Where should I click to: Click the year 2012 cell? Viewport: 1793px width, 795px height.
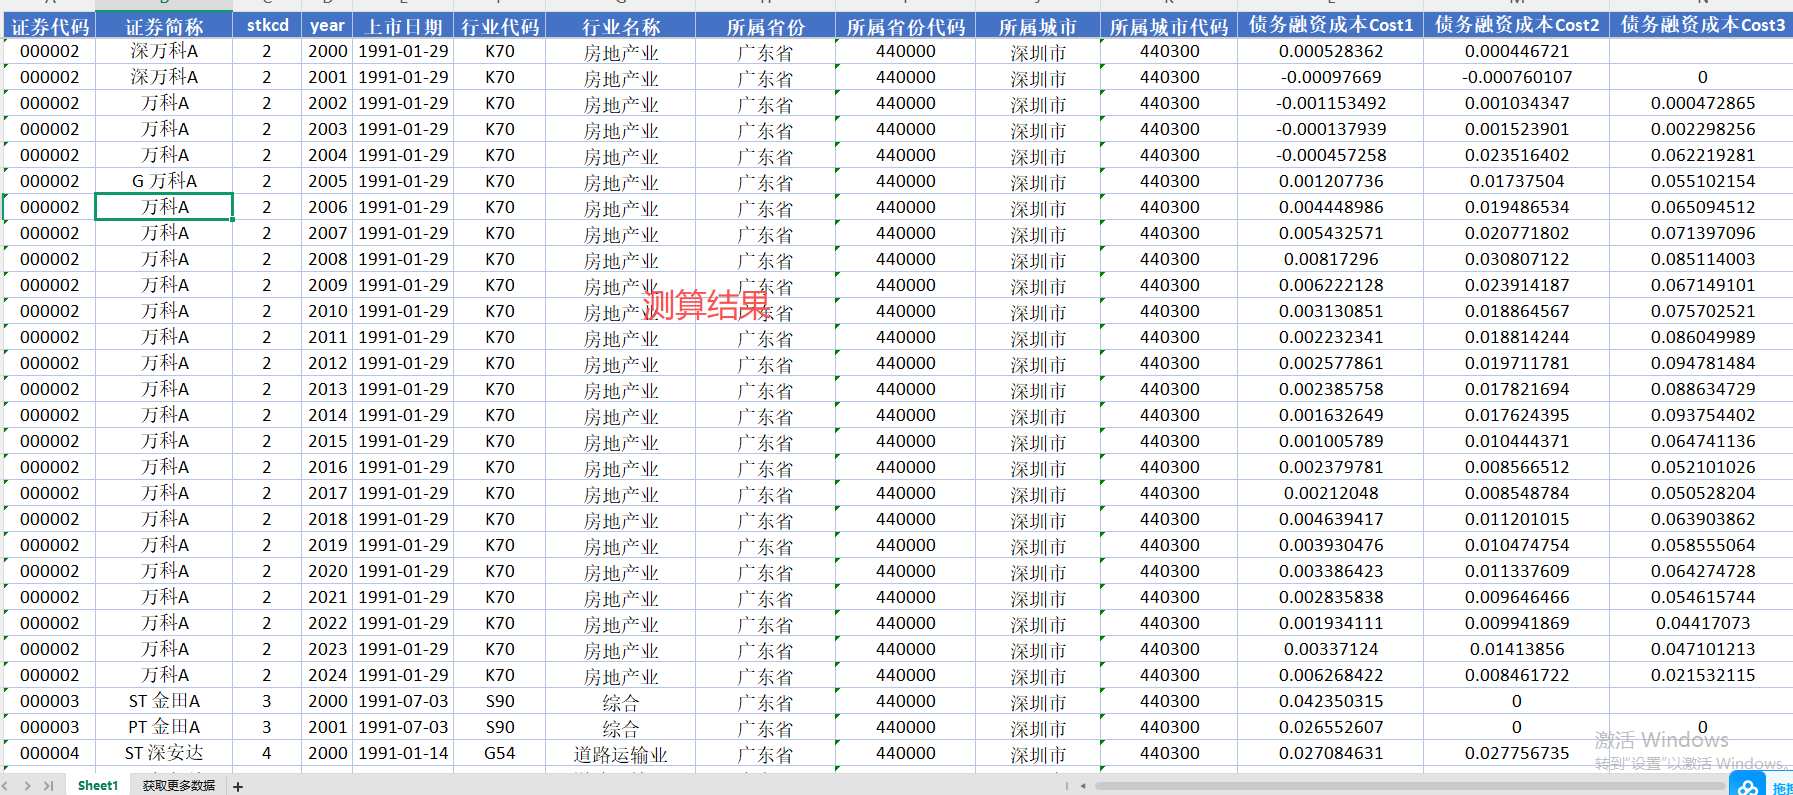[x=327, y=363]
